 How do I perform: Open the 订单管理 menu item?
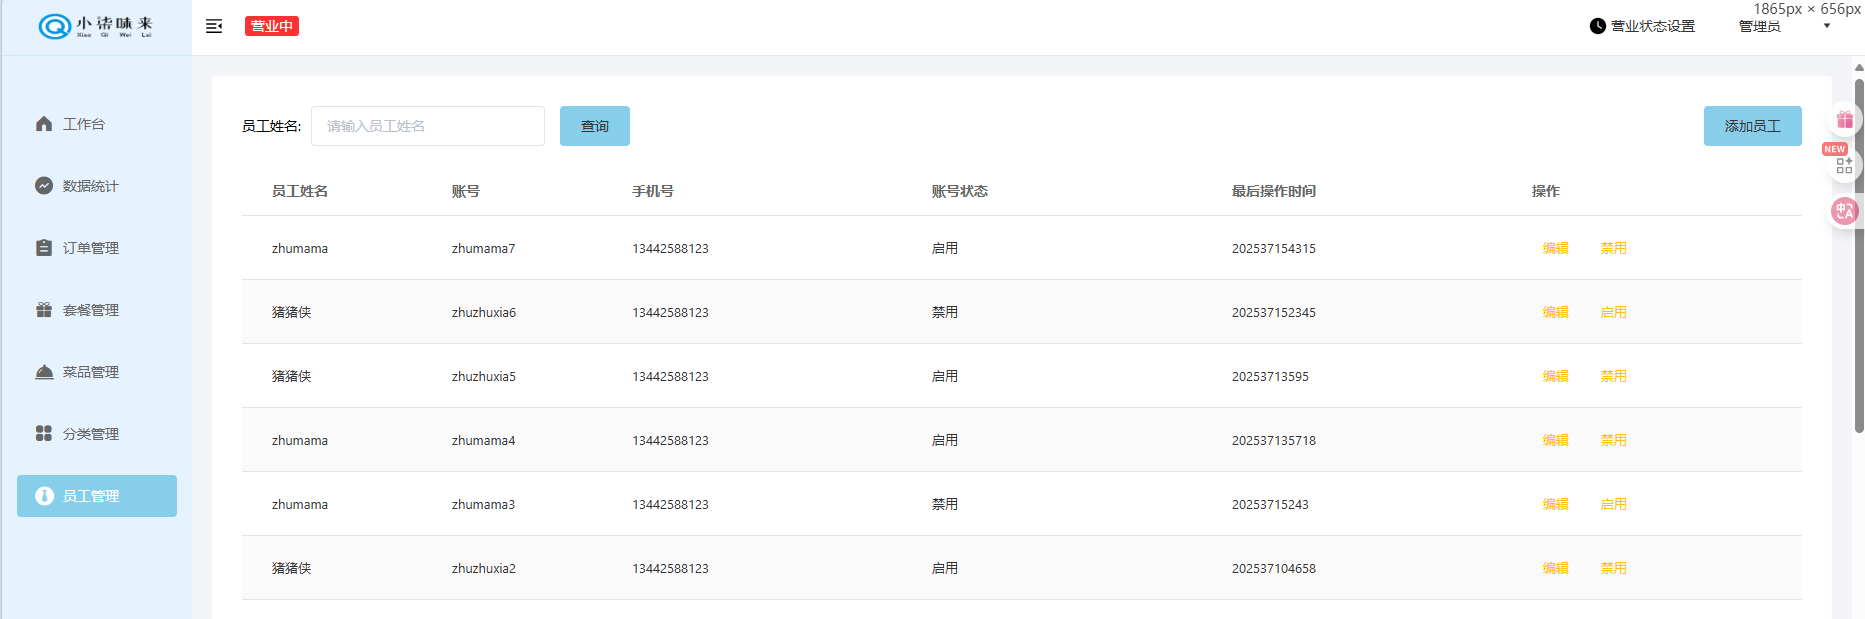[91, 248]
